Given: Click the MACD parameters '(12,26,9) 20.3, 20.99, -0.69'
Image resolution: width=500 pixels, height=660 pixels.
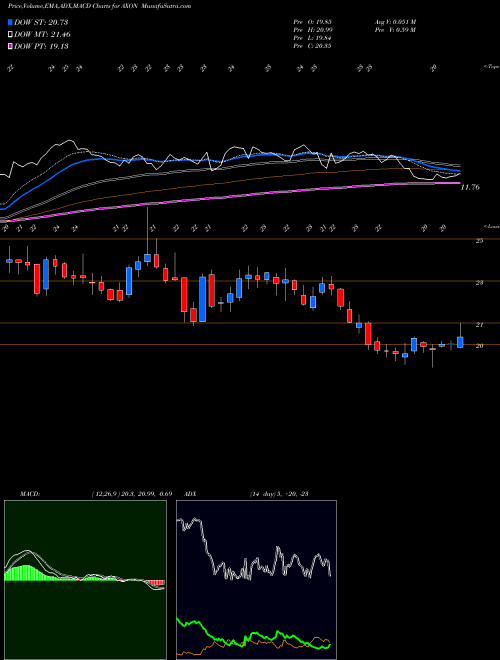Looking at the screenshot, I should point(131,494).
